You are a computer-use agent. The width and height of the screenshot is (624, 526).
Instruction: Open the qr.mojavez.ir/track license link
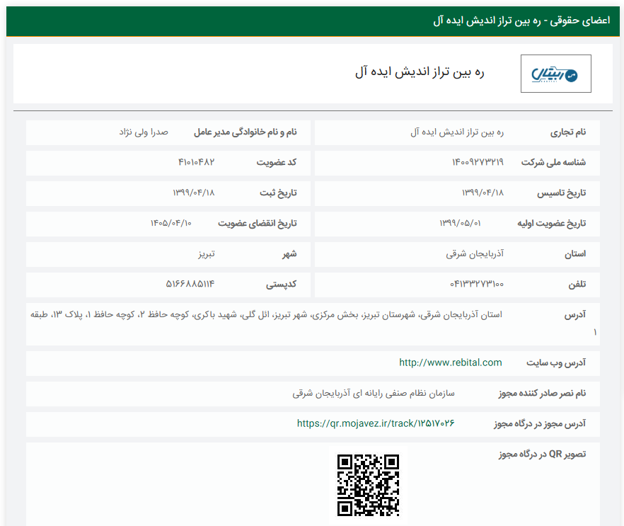pyautogui.click(x=375, y=423)
